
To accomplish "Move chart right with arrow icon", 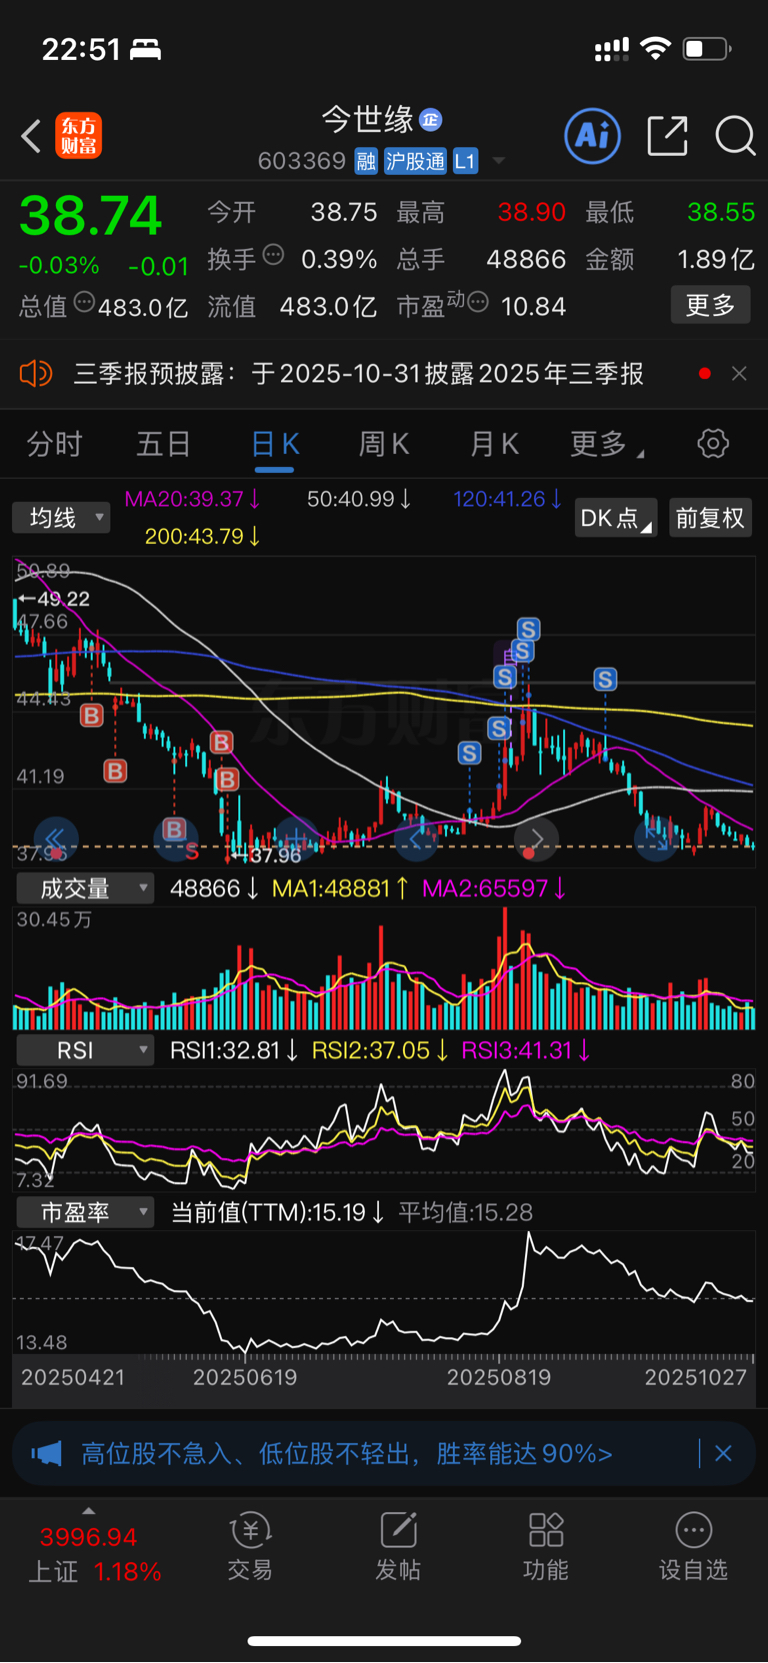I will (x=536, y=838).
